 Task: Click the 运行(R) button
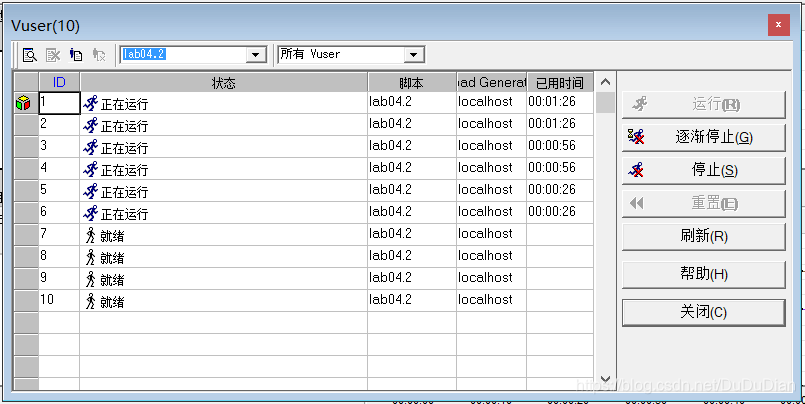click(703, 105)
